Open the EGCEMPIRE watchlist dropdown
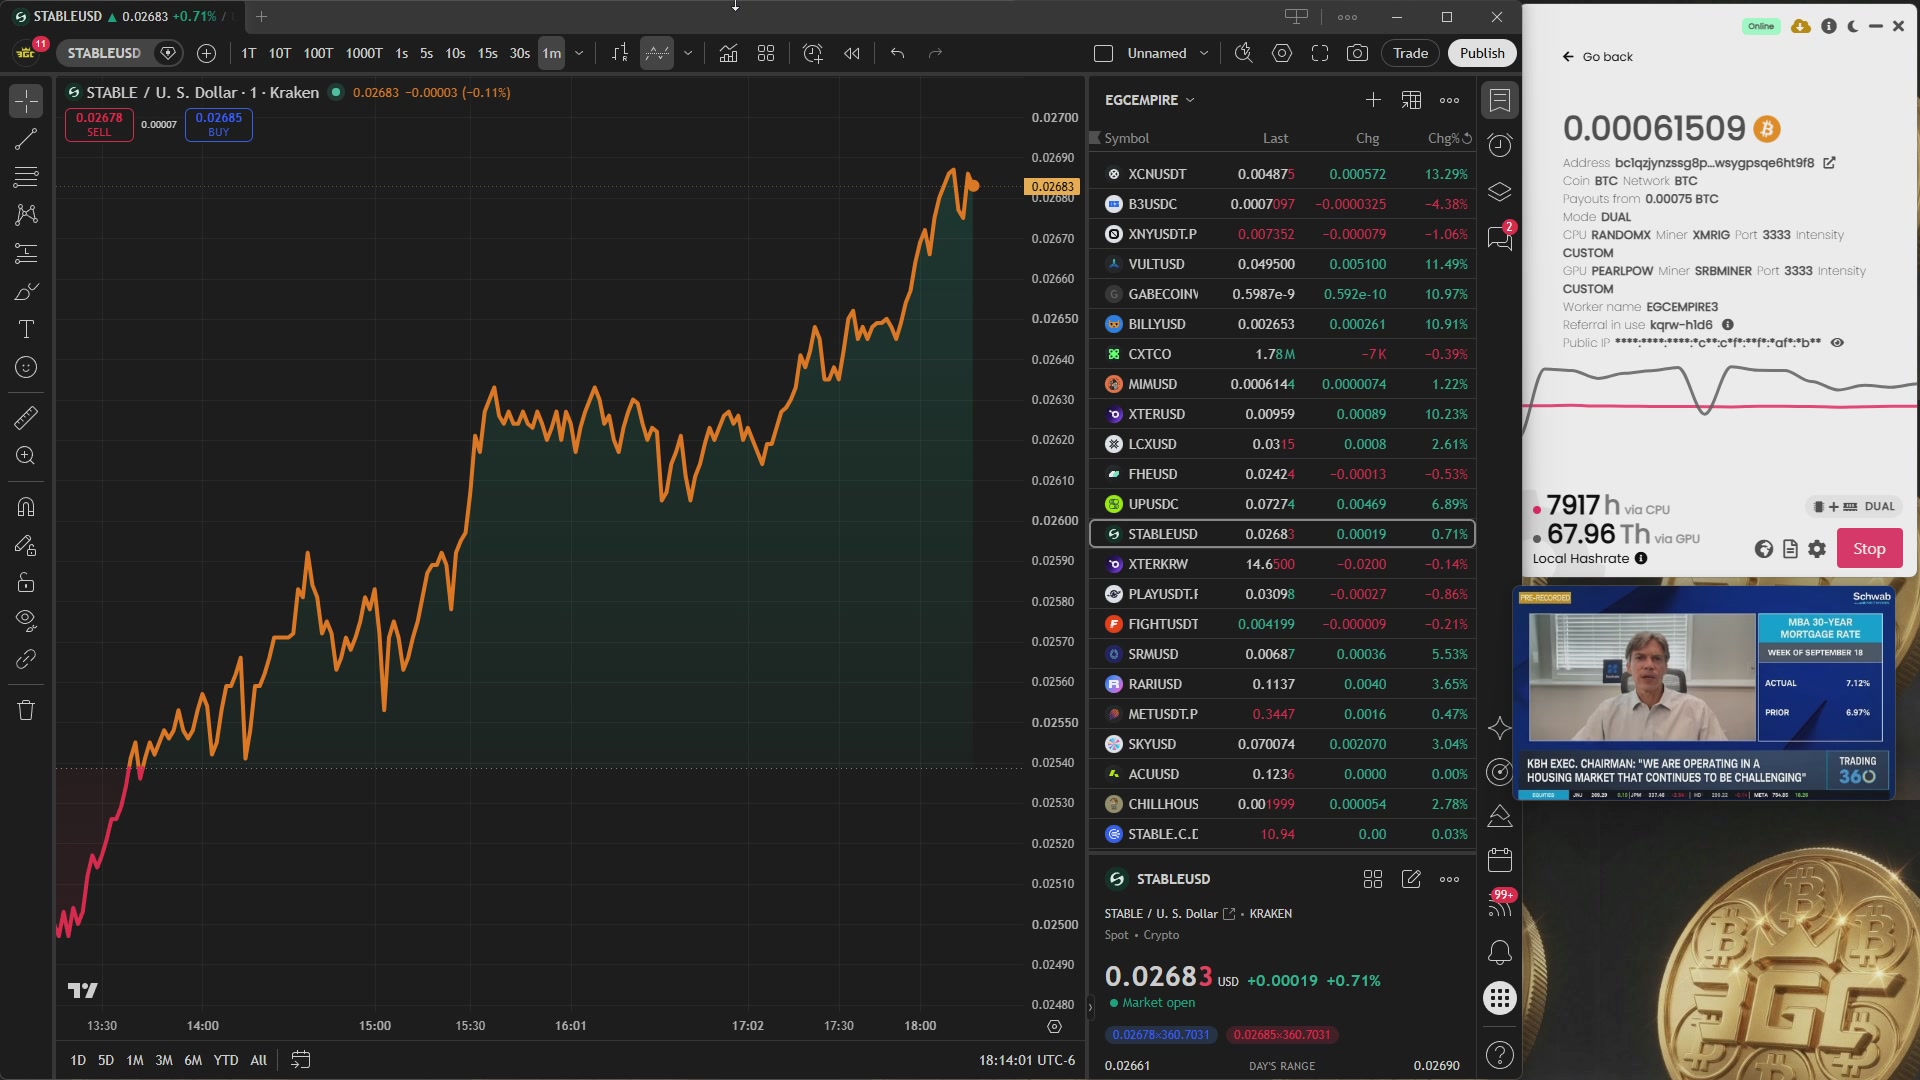This screenshot has width=1920, height=1080. pos(1150,100)
